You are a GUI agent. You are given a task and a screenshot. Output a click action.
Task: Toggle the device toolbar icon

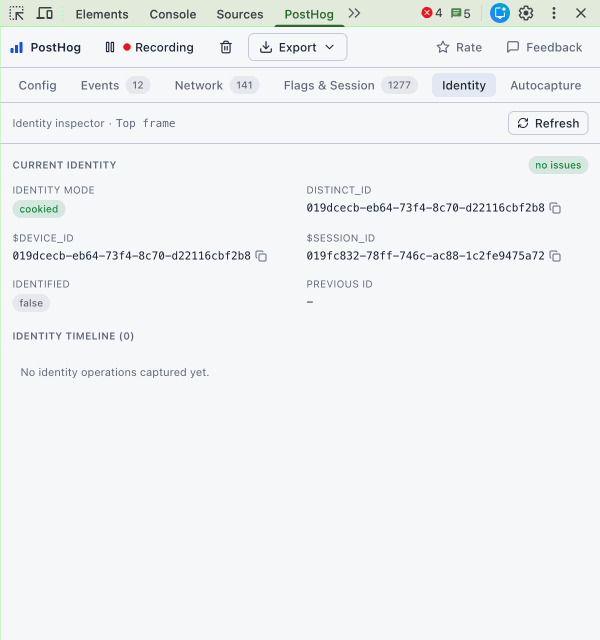[44, 13]
